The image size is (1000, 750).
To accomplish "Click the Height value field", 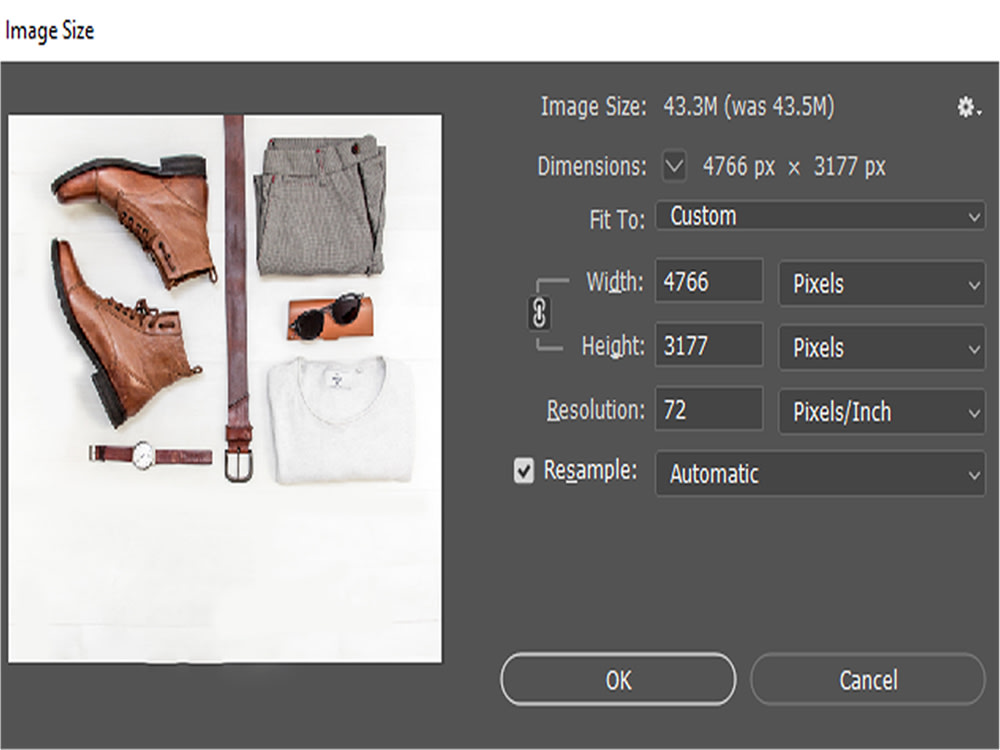I will [709, 345].
